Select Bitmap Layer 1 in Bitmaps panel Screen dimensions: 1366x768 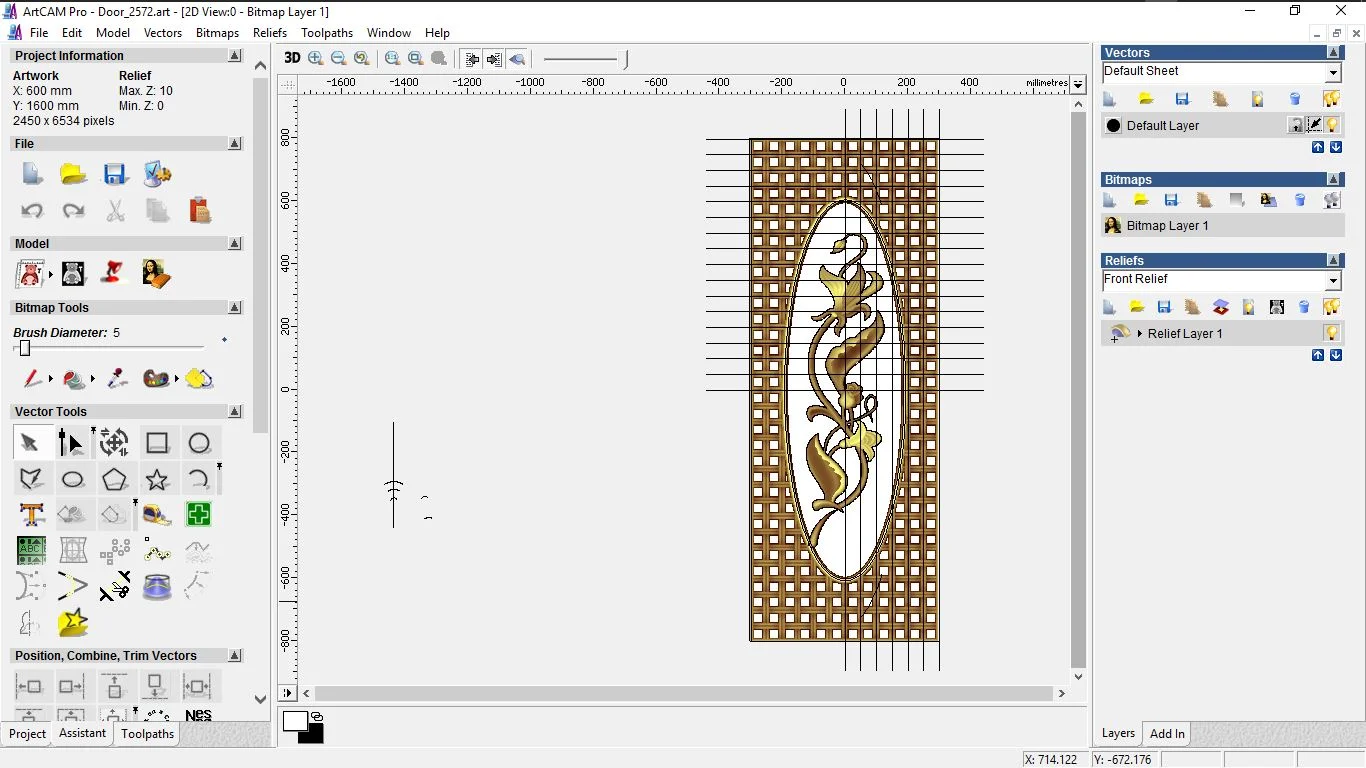(1167, 226)
